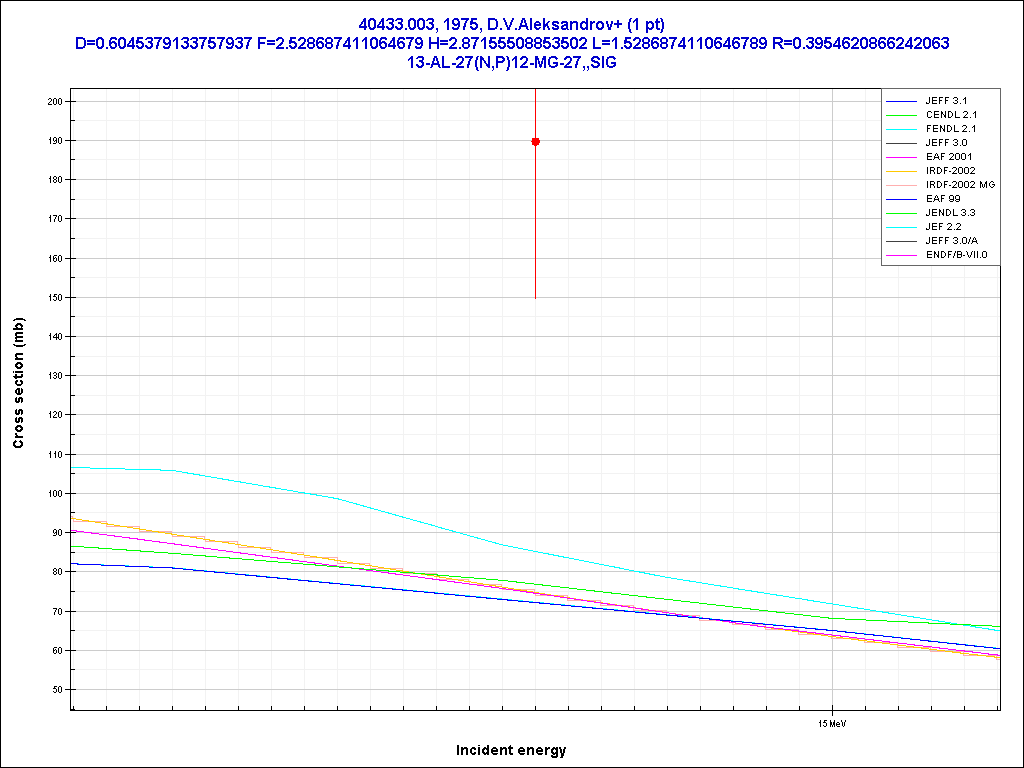The height and width of the screenshot is (768, 1024).
Task: Click the 200 tick label on y-axis
Action: point(54,102)
